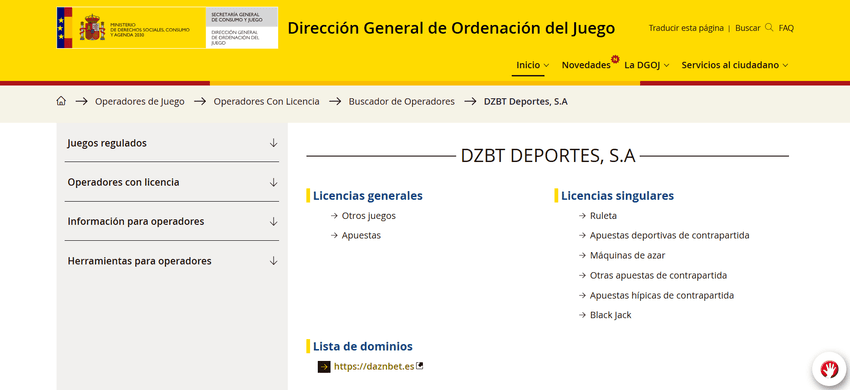
Task: Expand Herramientas para operadores section
Action: click(x=172, y=261)
